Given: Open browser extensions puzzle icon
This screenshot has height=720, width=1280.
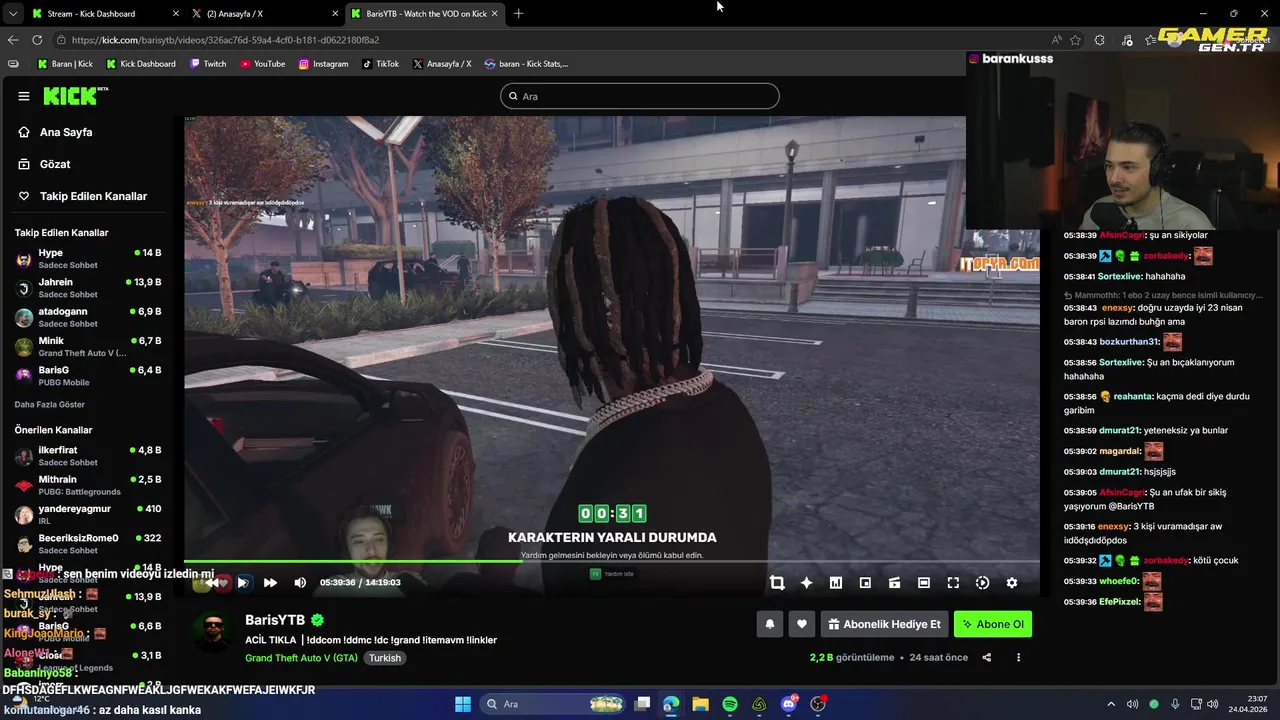Looking at the screenshot, I should point(1100,40).
